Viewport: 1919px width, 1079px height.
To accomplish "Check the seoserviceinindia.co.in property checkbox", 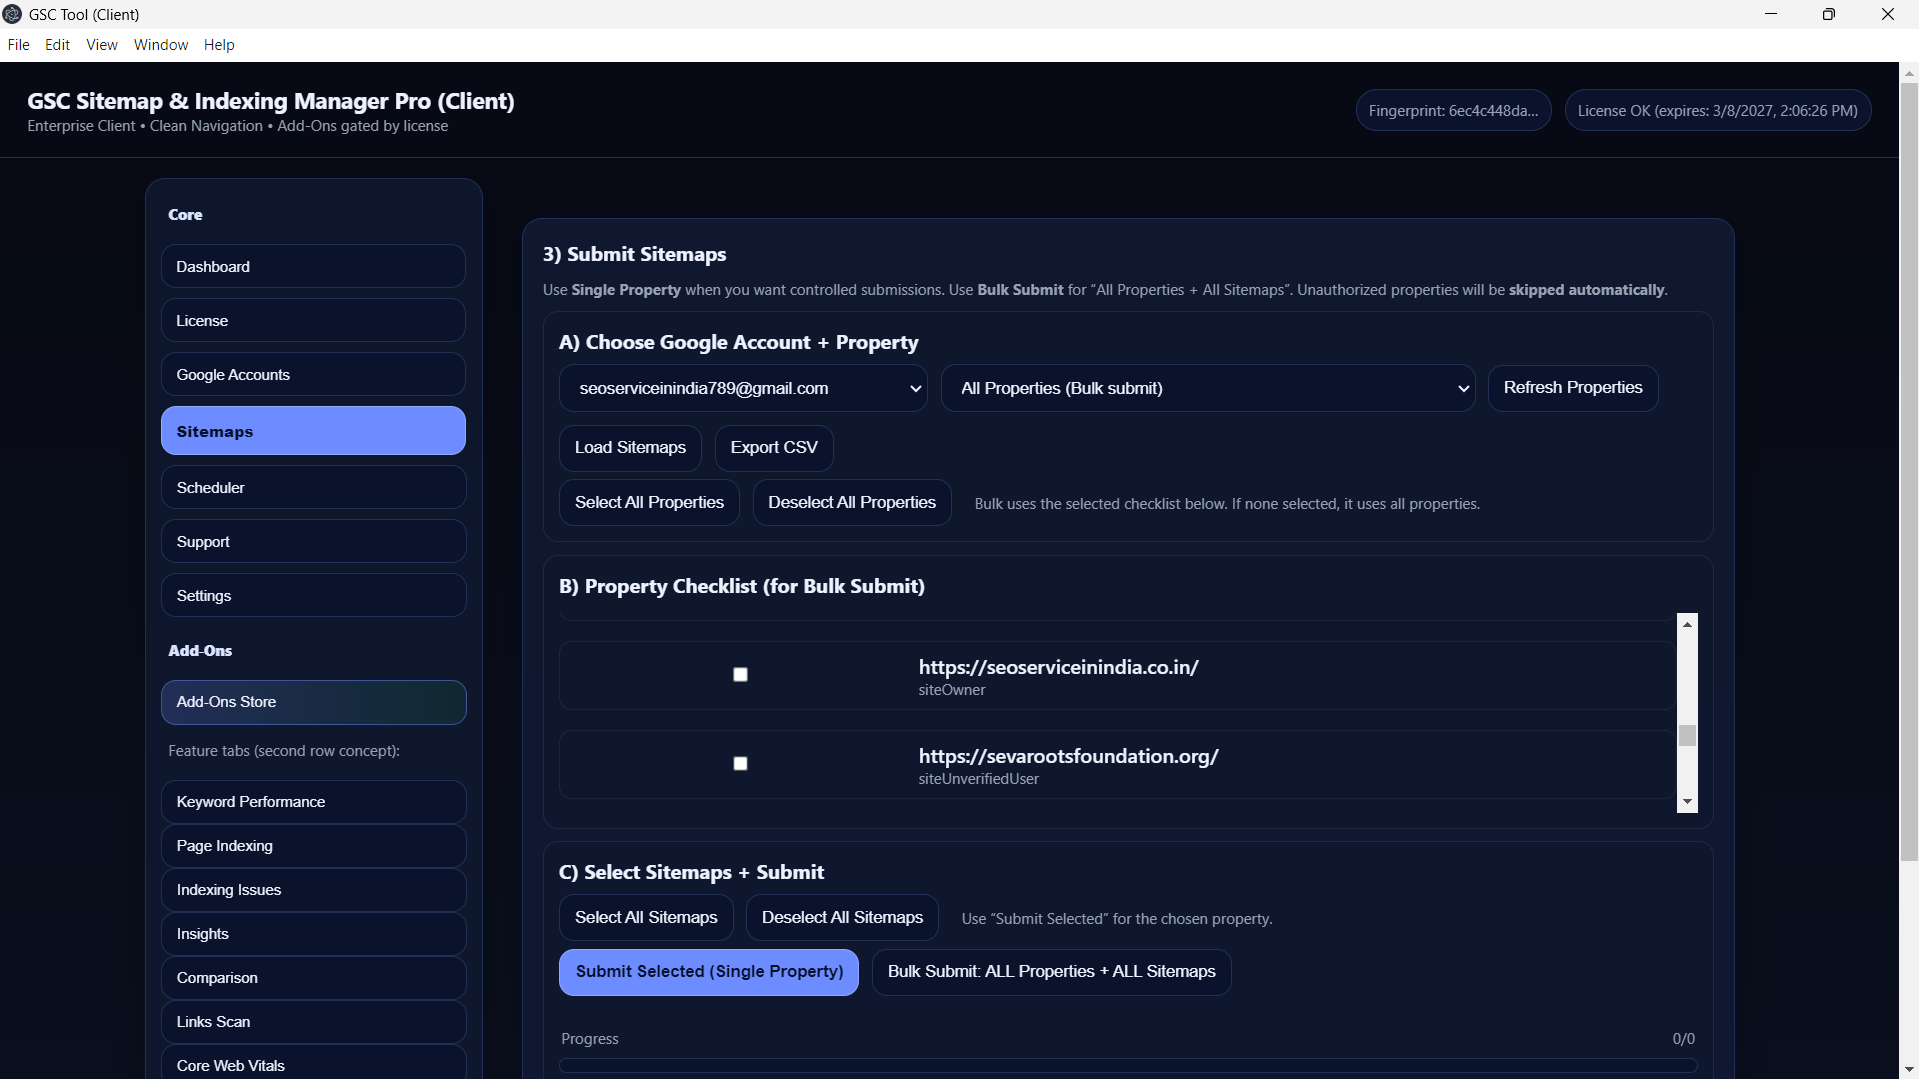I will (740, 675).
